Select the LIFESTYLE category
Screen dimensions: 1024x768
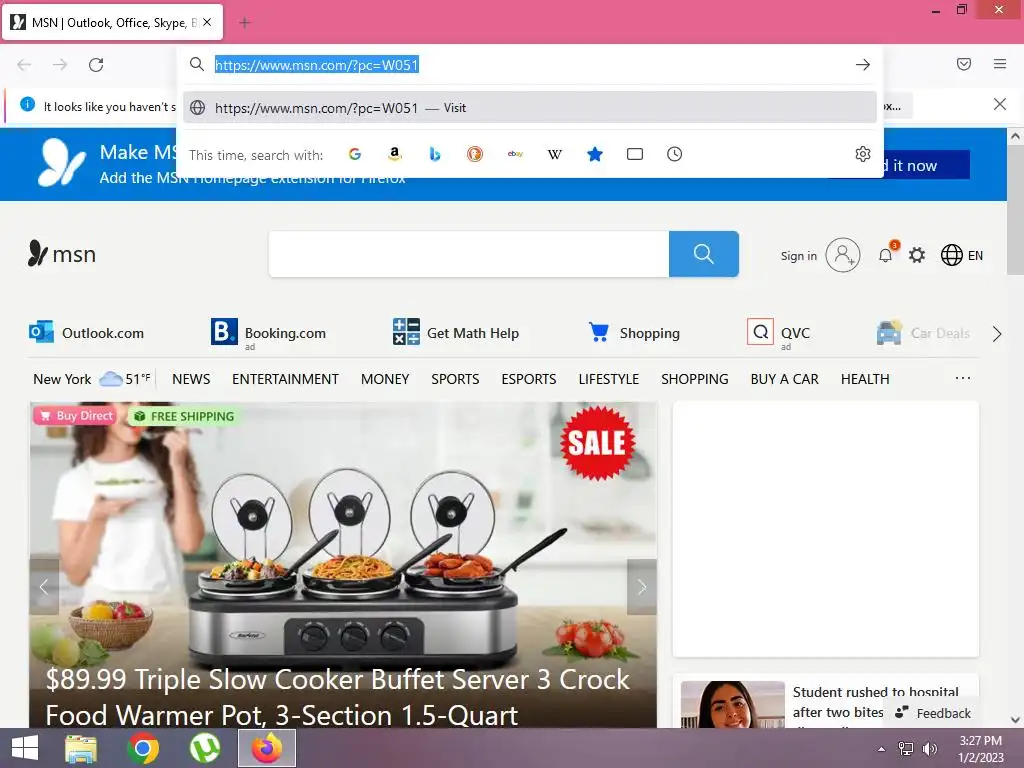coord(609,379)
